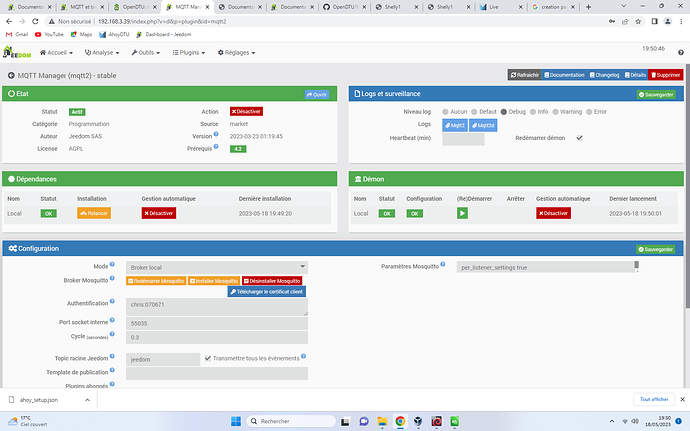Click the back arrow next to MQTT Manager title

point(11,76)
